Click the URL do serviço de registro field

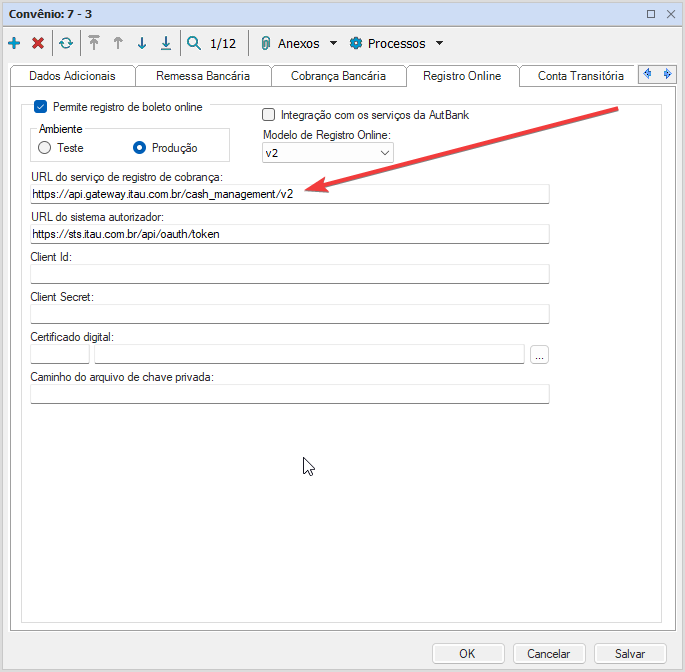tap(290, 194)
